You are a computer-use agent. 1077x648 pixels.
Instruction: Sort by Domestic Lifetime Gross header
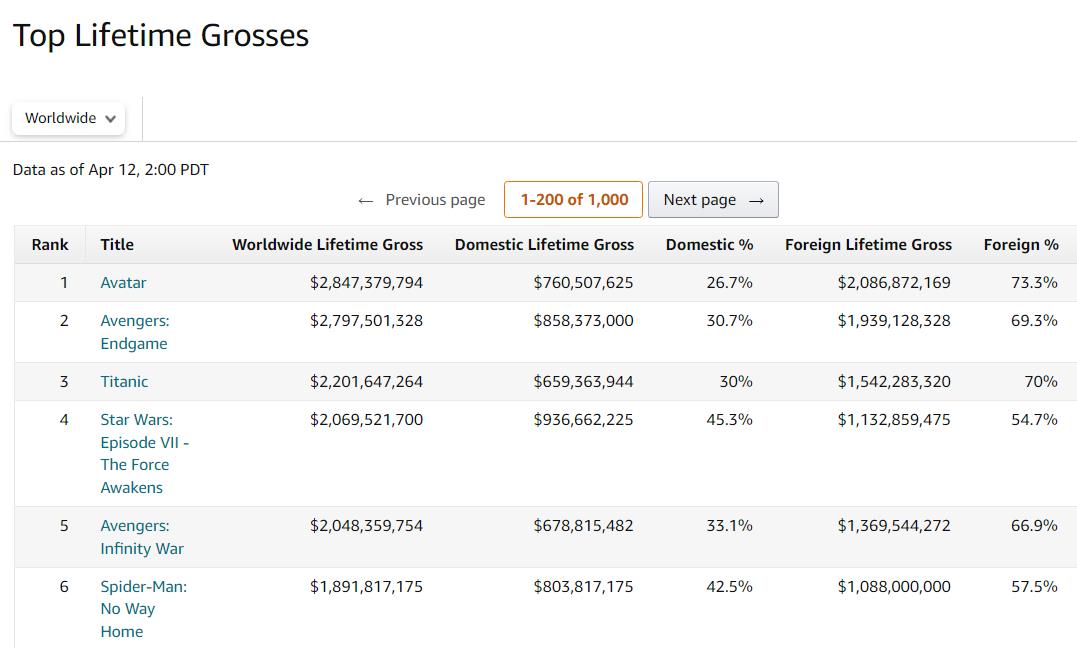point(544,244)
